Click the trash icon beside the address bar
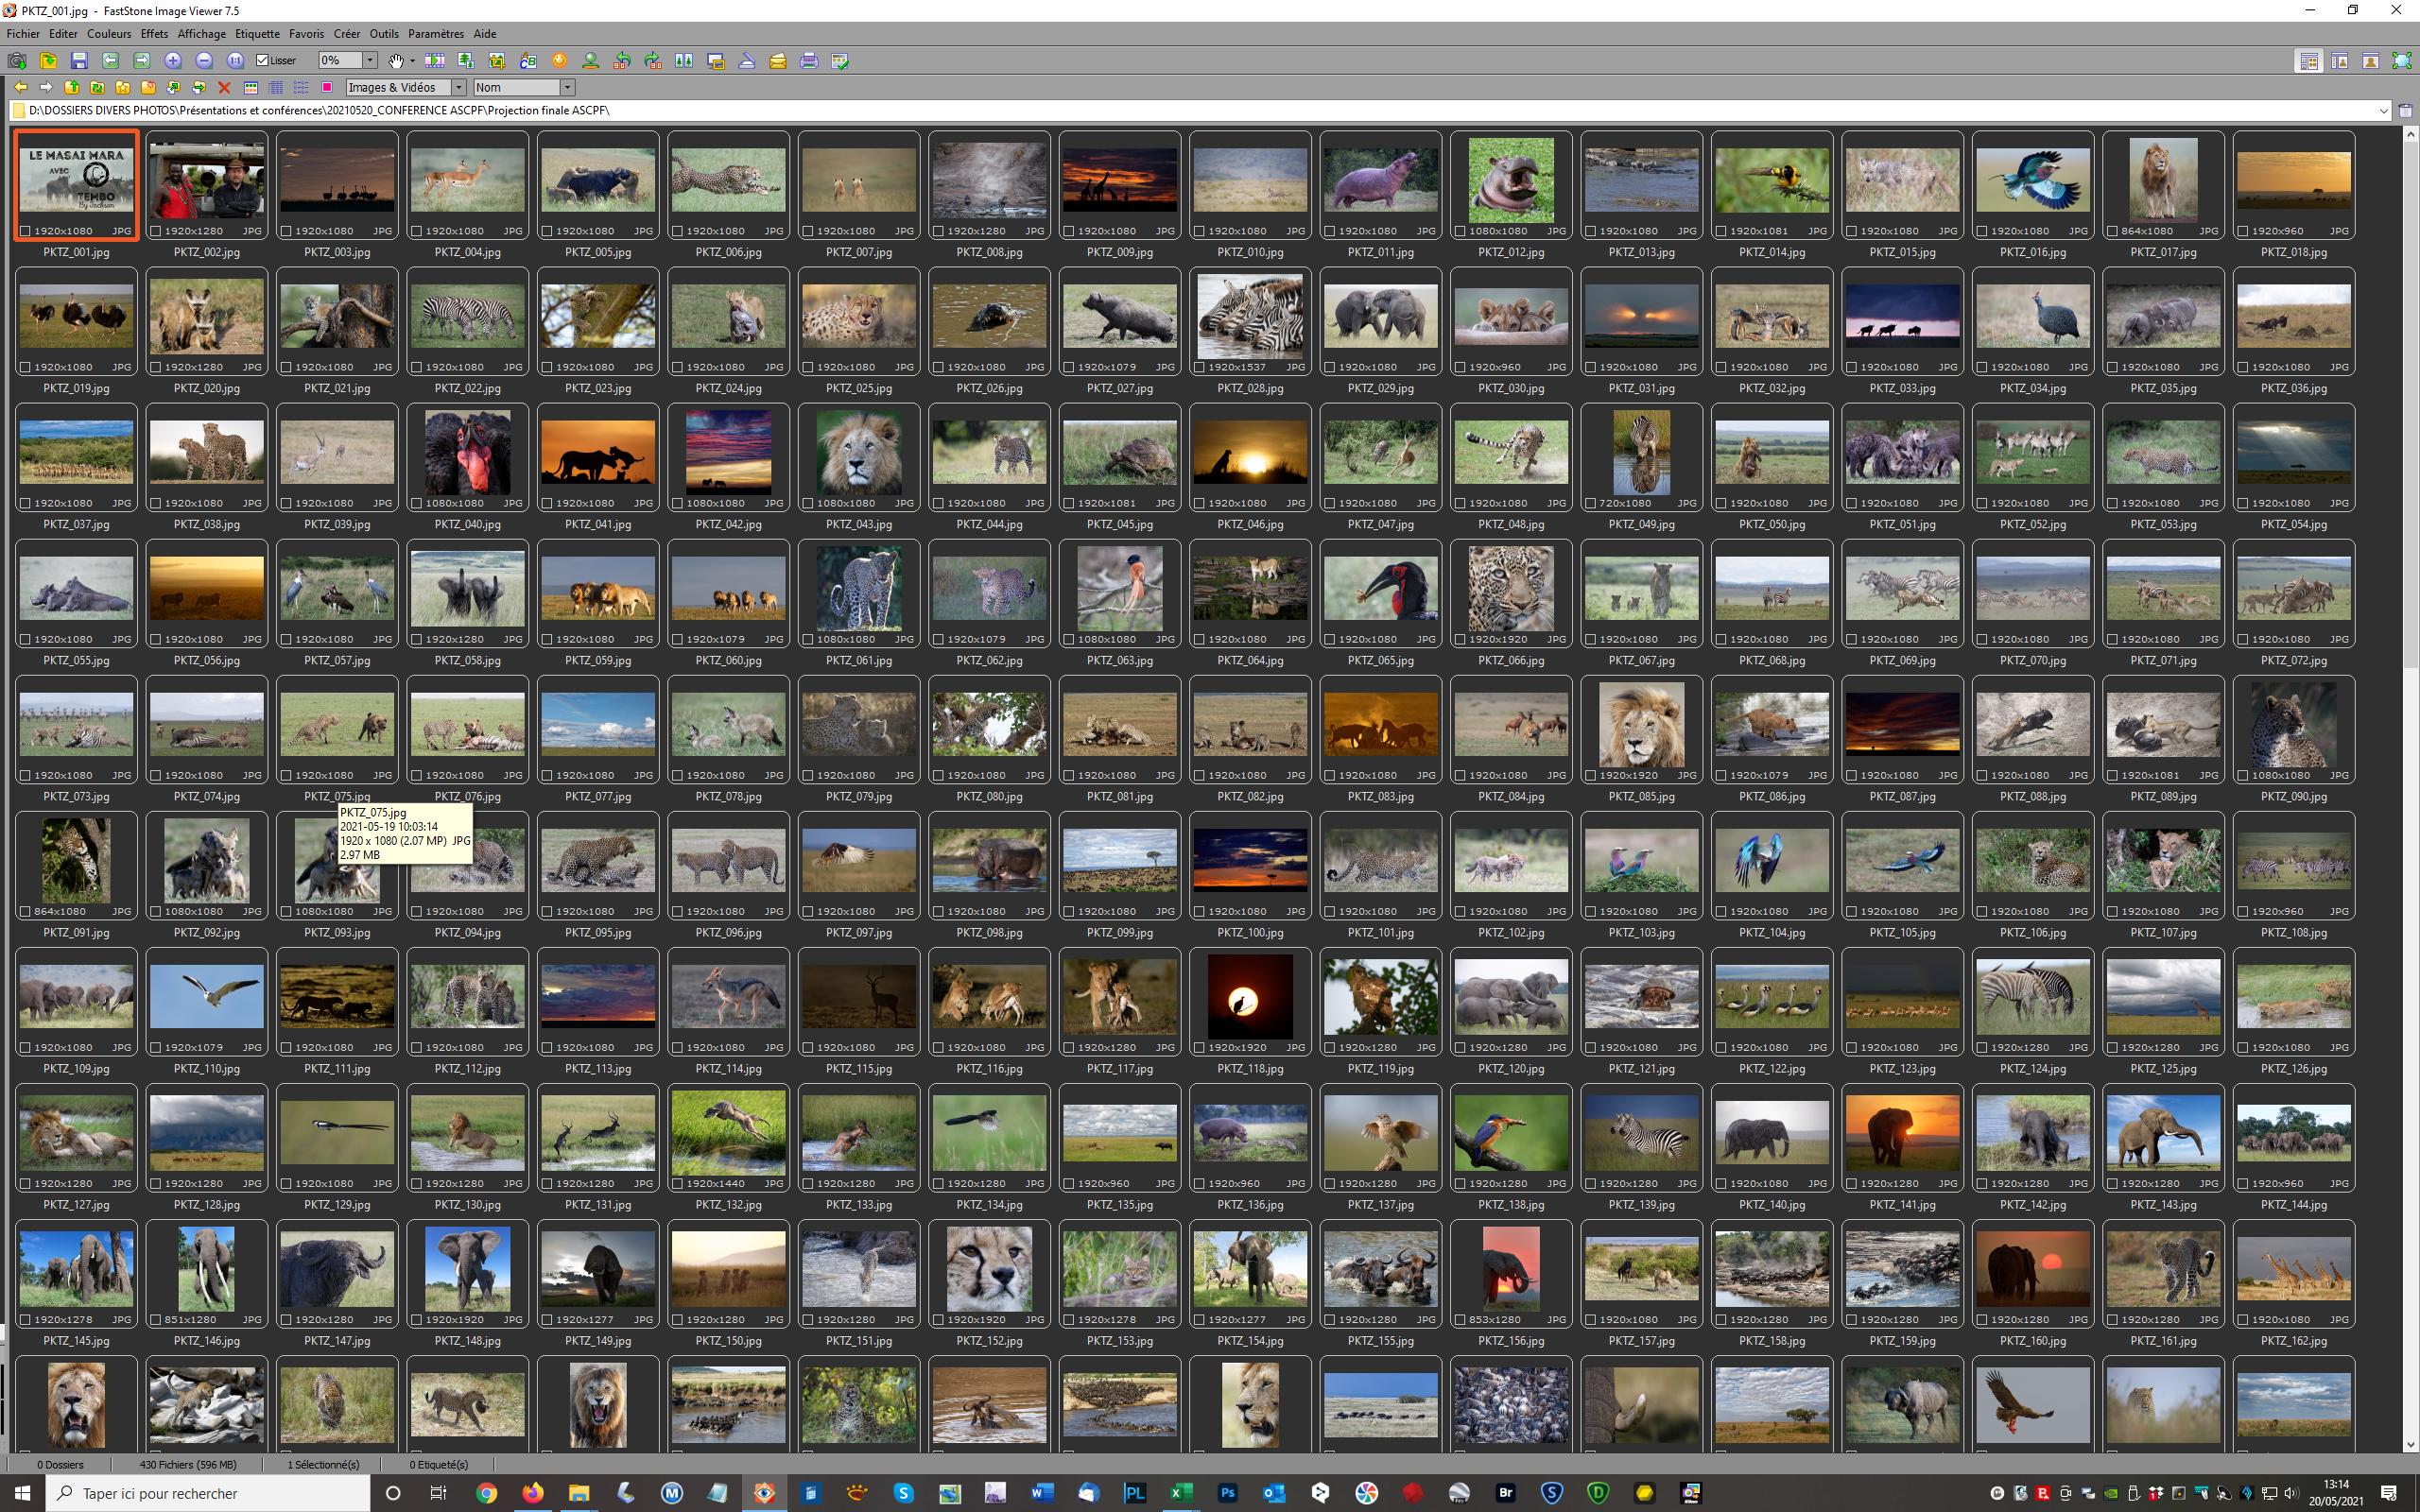 point(2405,110)
